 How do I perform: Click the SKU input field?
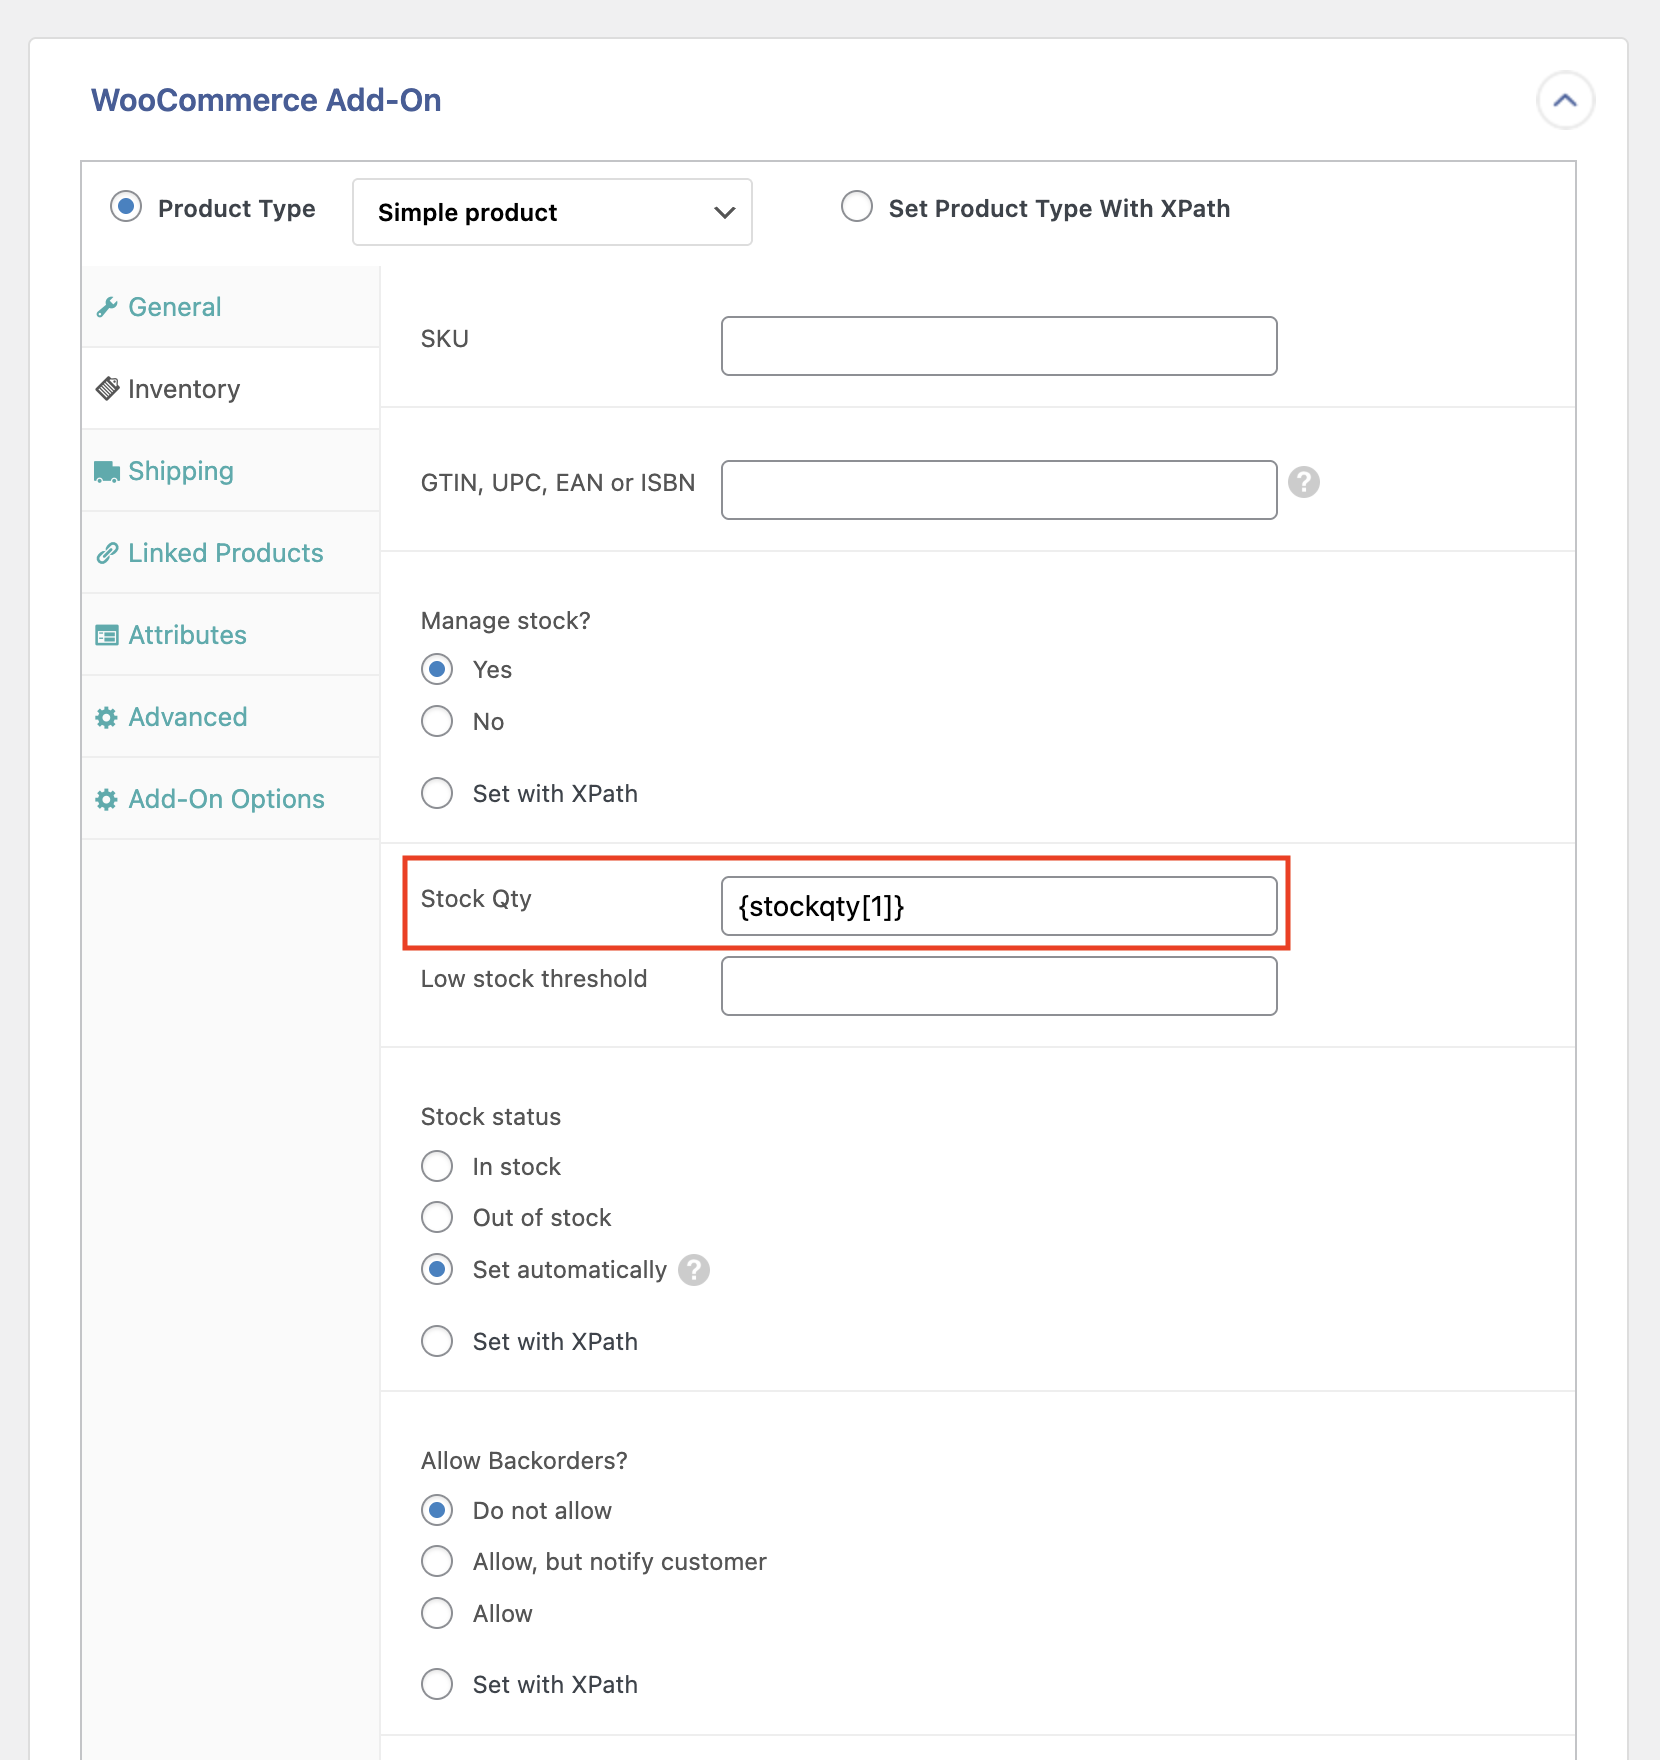[x=998, y=346]
